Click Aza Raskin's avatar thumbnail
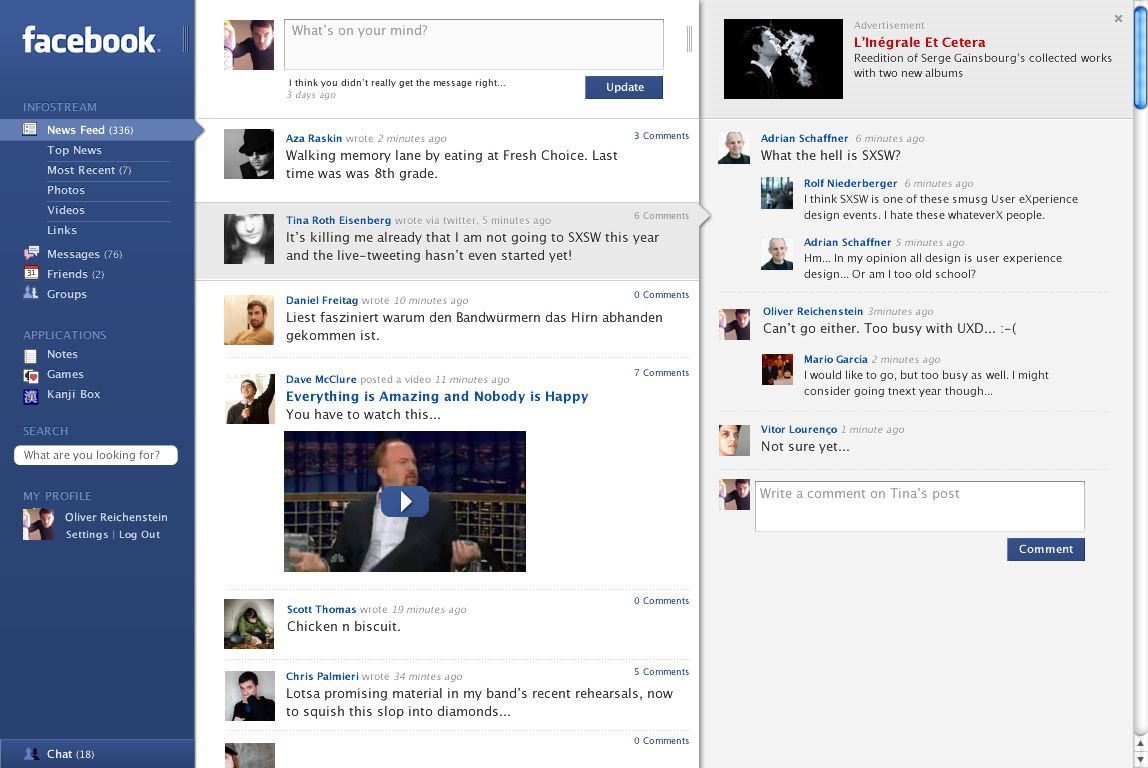The image size is (1148, 768). click(x=249, y=154)
